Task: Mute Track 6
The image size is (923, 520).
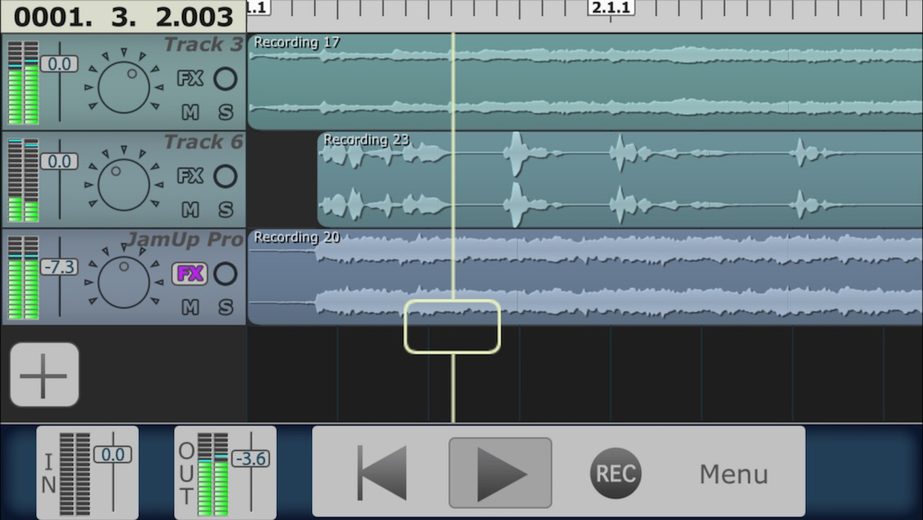Action: click(190, 209)
